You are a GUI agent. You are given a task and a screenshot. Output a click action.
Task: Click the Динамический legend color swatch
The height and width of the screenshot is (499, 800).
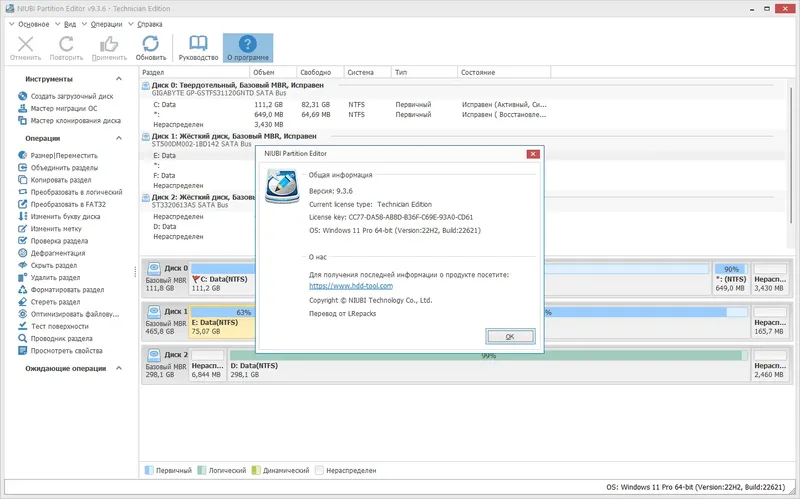[x=256, y=470]
